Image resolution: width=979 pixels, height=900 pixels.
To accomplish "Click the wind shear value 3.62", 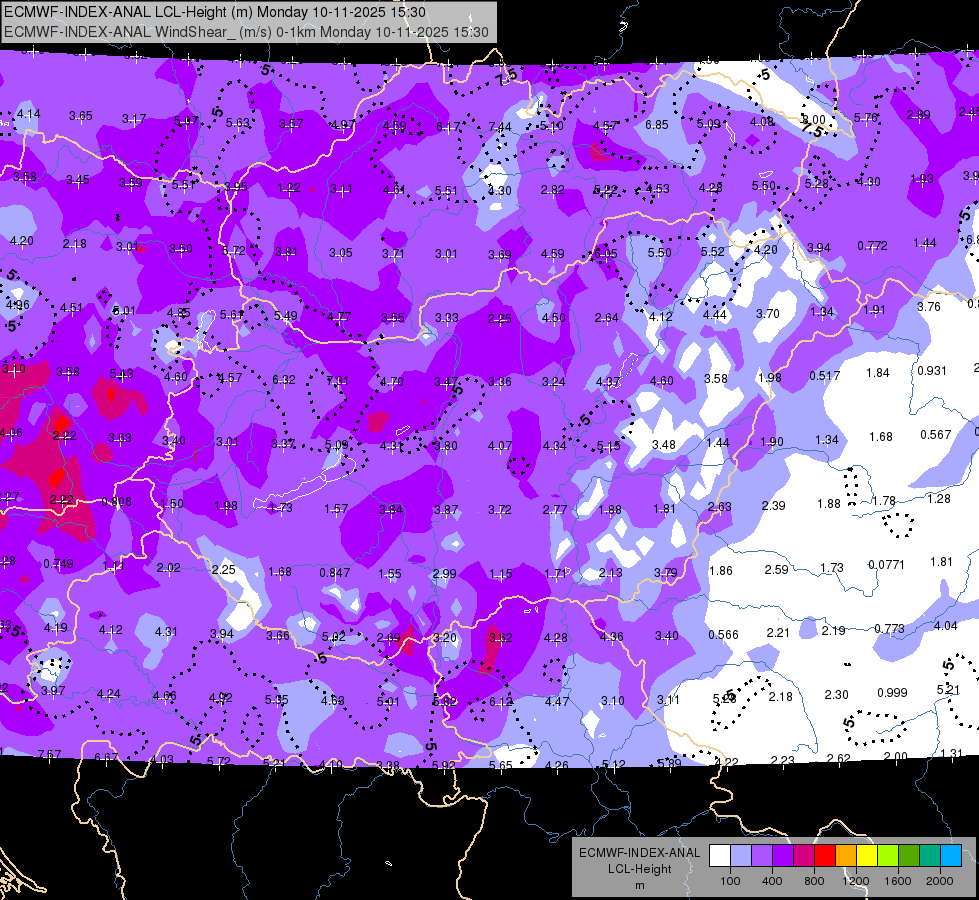I will coord(501,638).
